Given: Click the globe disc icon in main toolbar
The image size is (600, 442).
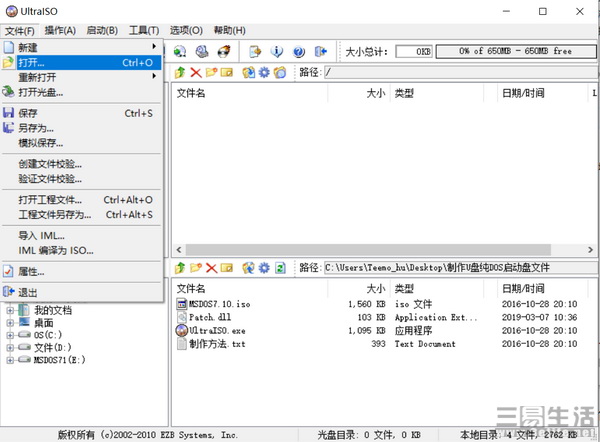Looking at the screenshot, I should coord(180,51).
